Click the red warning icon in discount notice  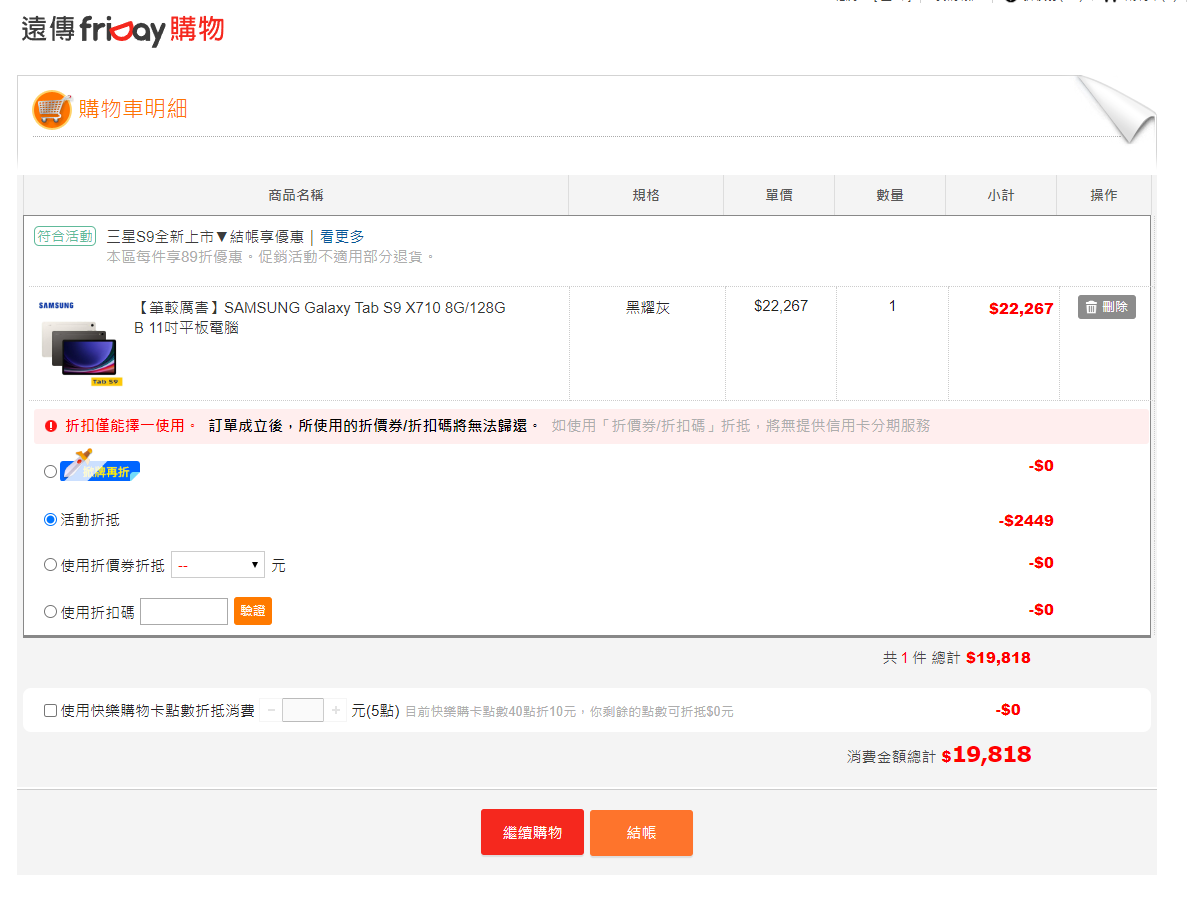(51, 426)
